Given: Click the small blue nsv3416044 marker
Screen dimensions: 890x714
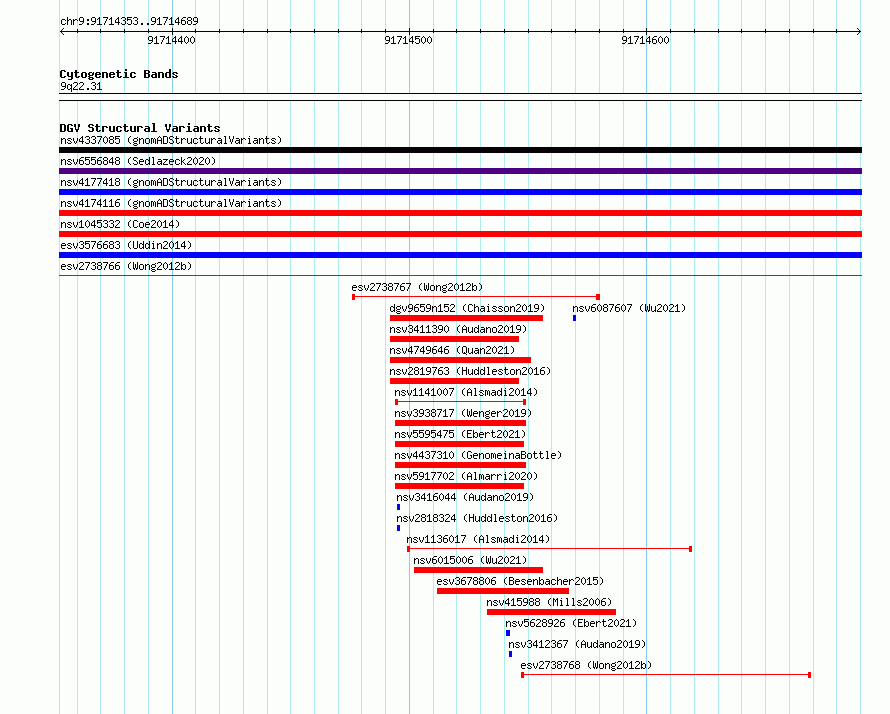Looking at the screenshot, I should pos(398,507).
